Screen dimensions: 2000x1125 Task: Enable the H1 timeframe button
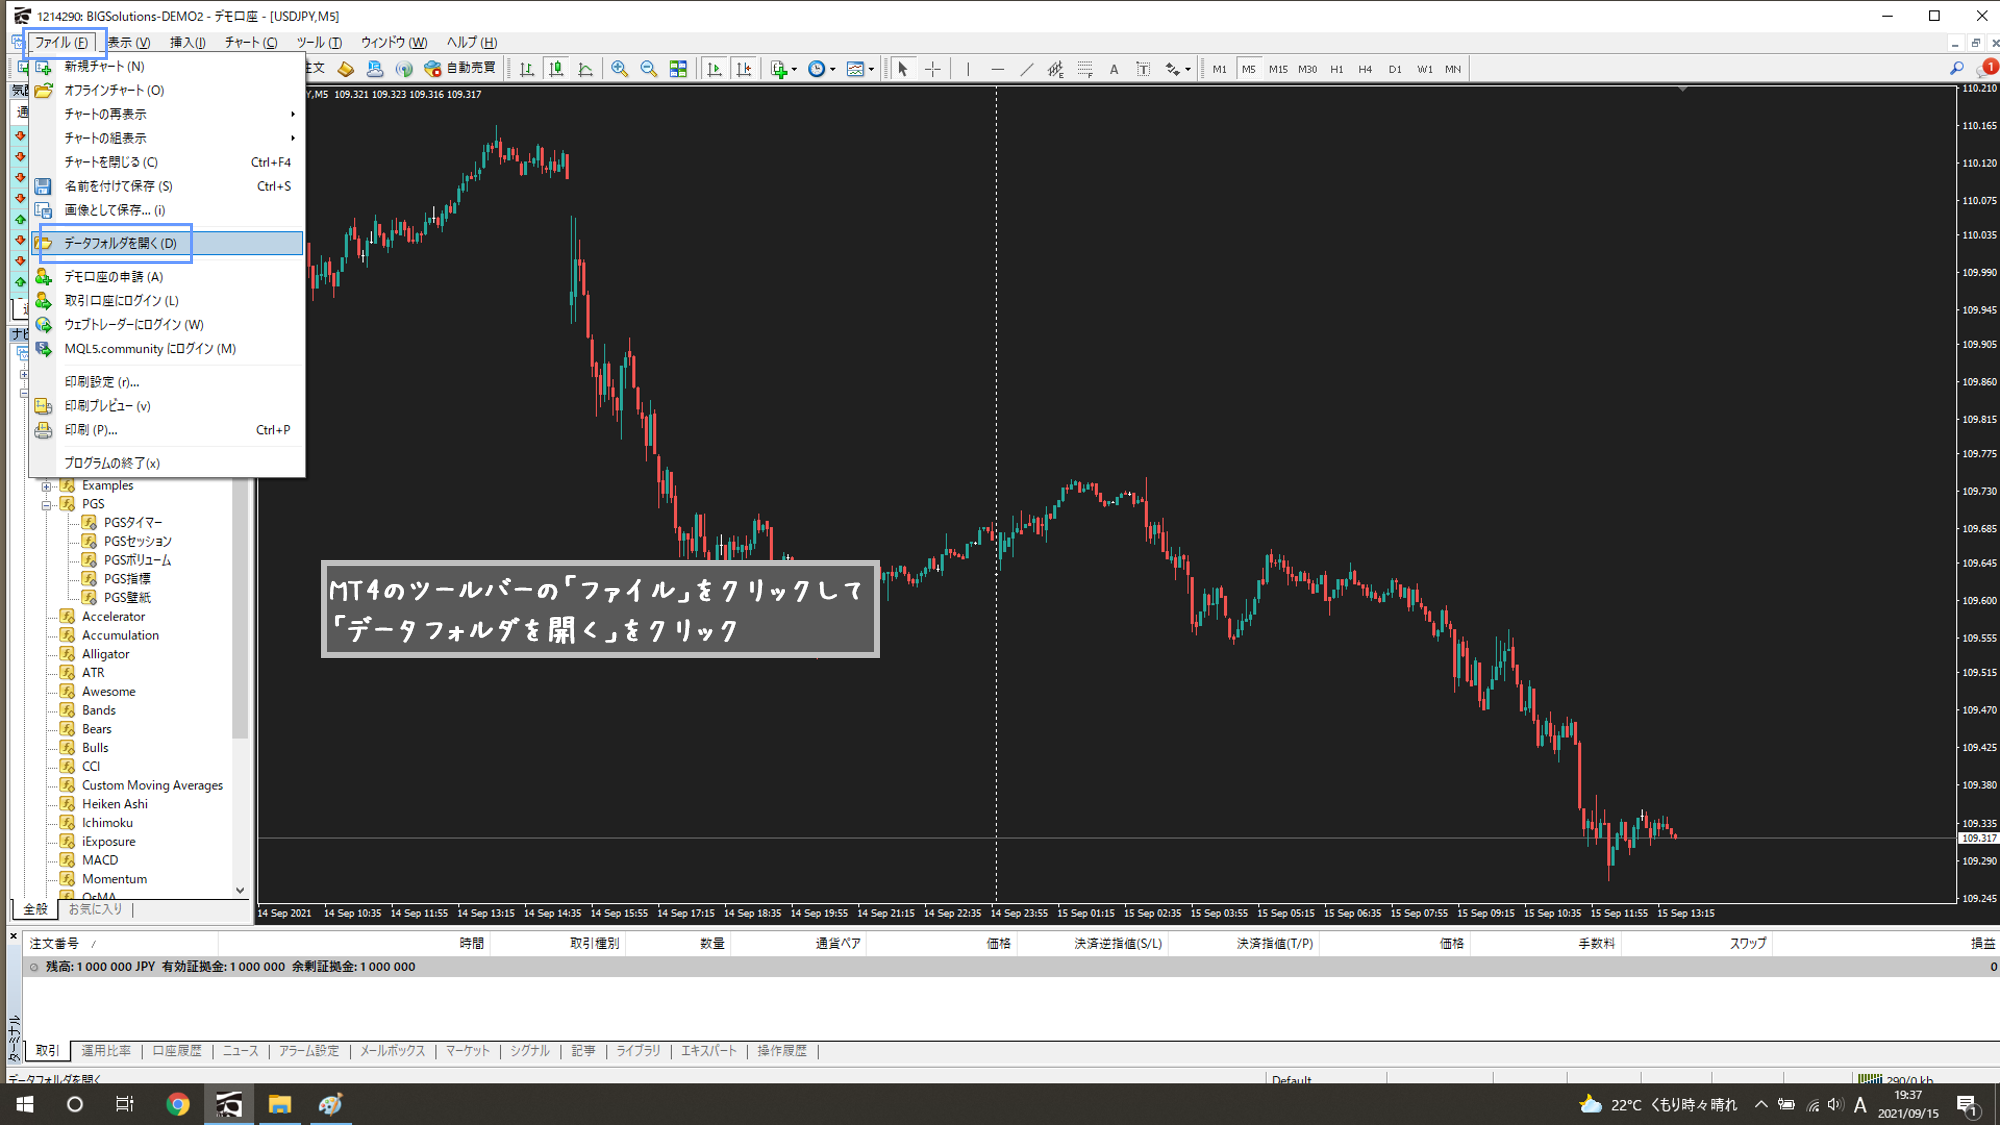point(1336,69)
